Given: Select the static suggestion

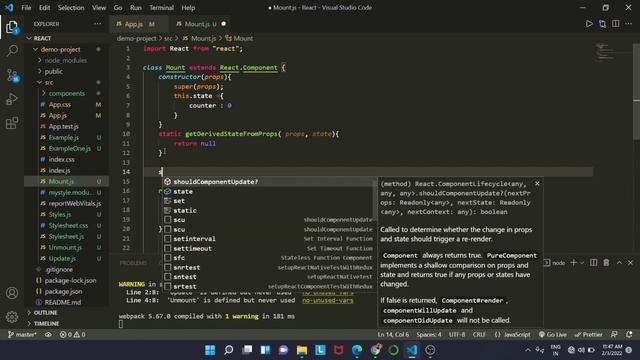Looking at the screenshot, I should pyautogui.click(x=268, y=211).
